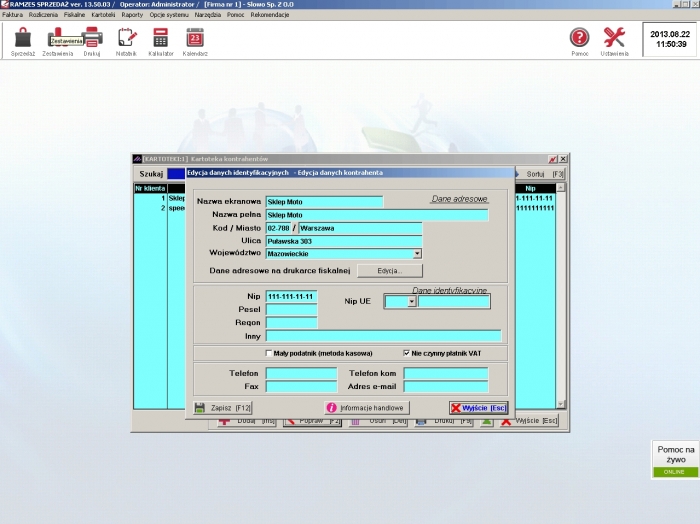Viewport: 700px width, 524px height.
Task: Open Pomoc na żywo online widget
Action: tap(675, 459)
